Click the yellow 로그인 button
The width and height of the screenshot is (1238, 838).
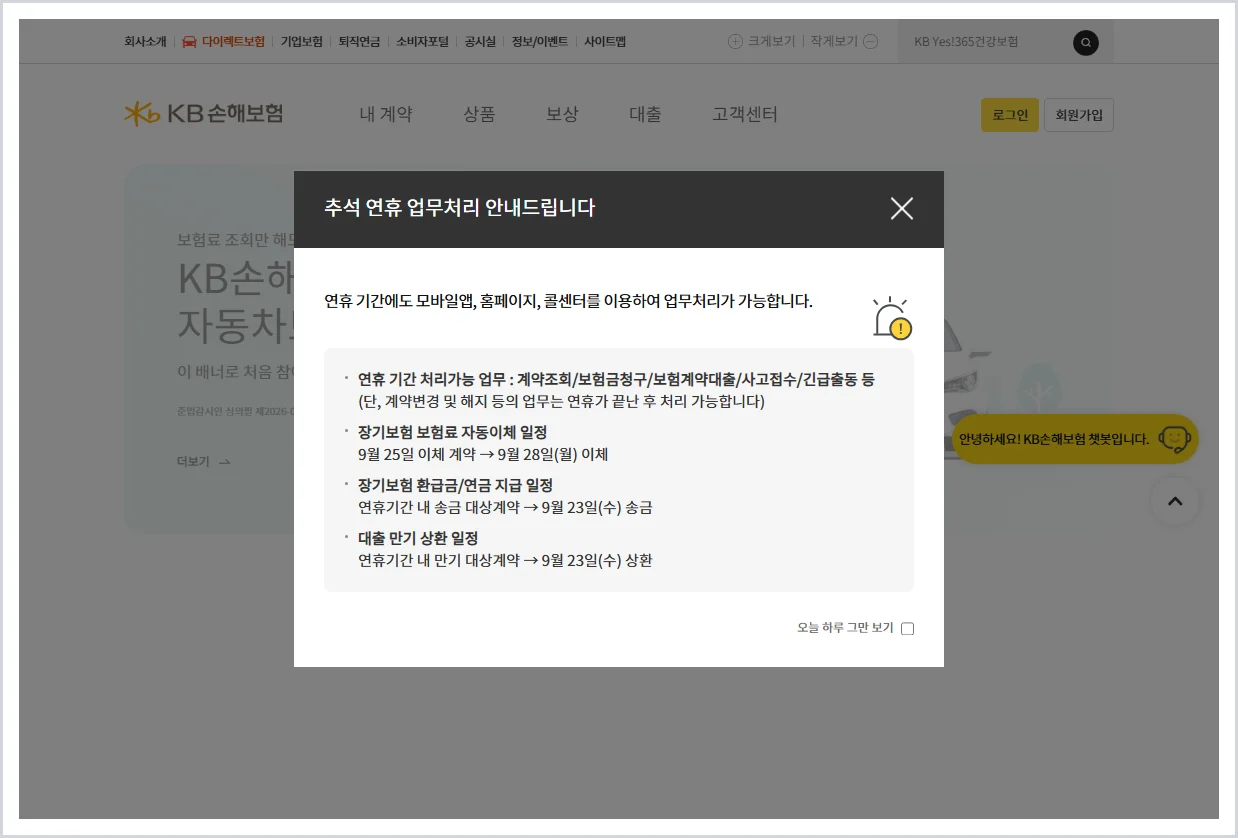point(1010,115)
